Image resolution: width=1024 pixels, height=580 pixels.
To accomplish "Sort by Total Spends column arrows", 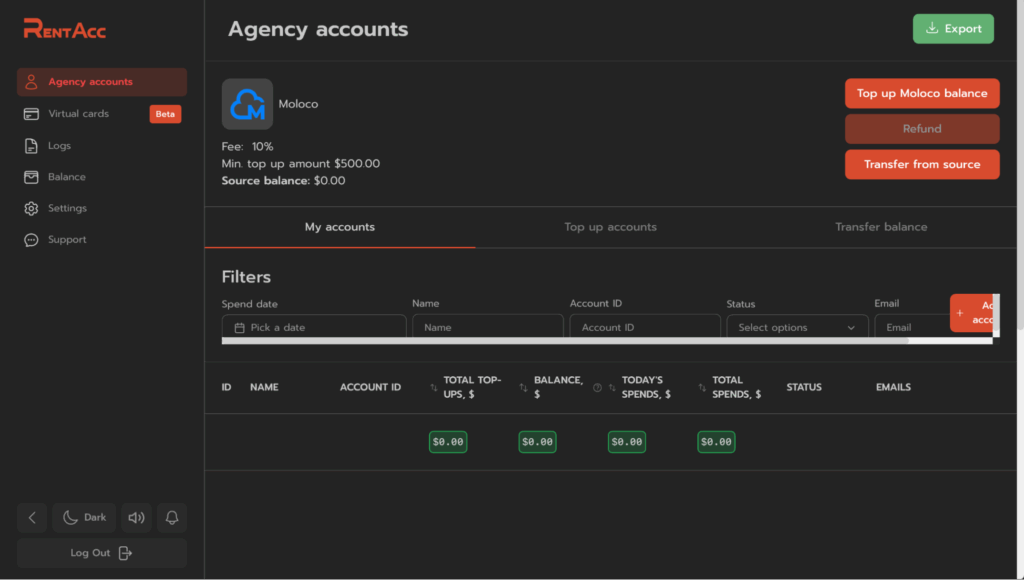I will (x=702, y=387).
